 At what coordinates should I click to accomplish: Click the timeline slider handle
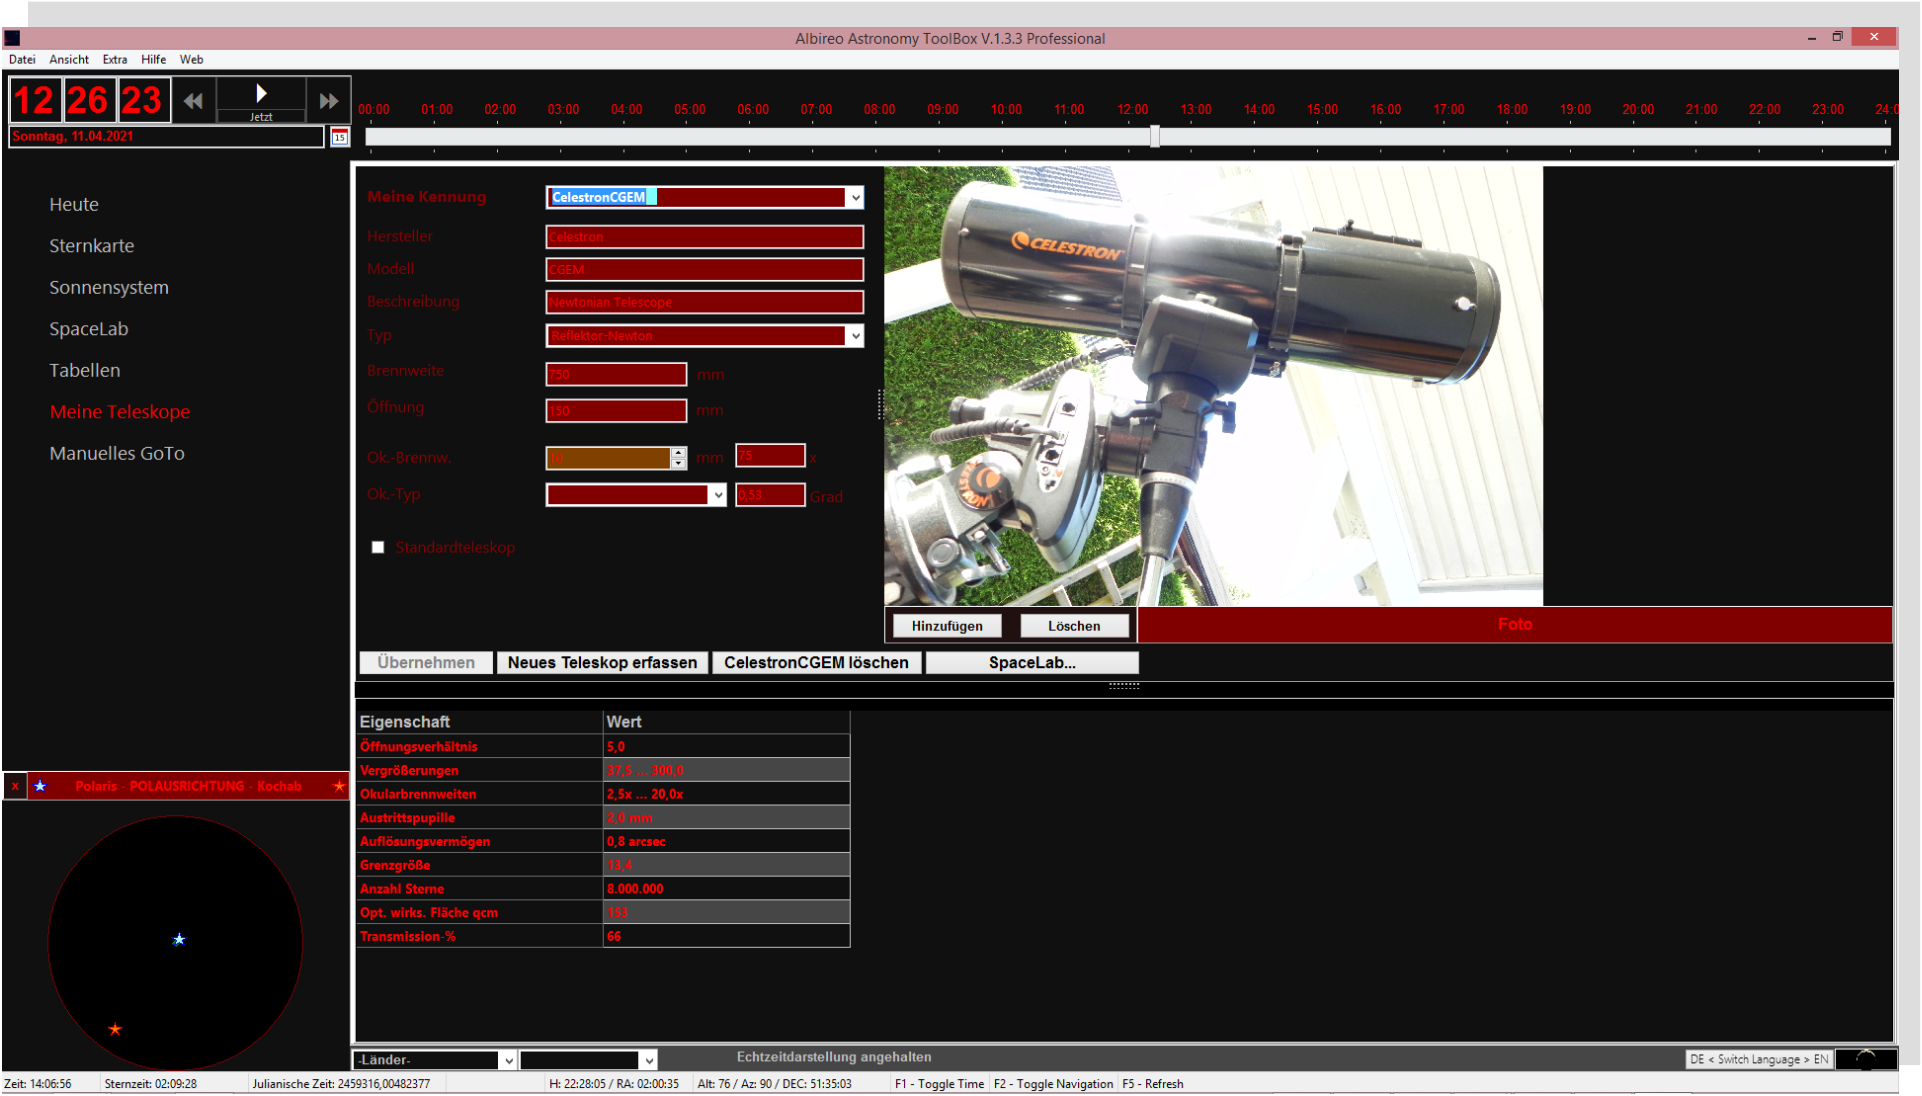point(1155,136)
